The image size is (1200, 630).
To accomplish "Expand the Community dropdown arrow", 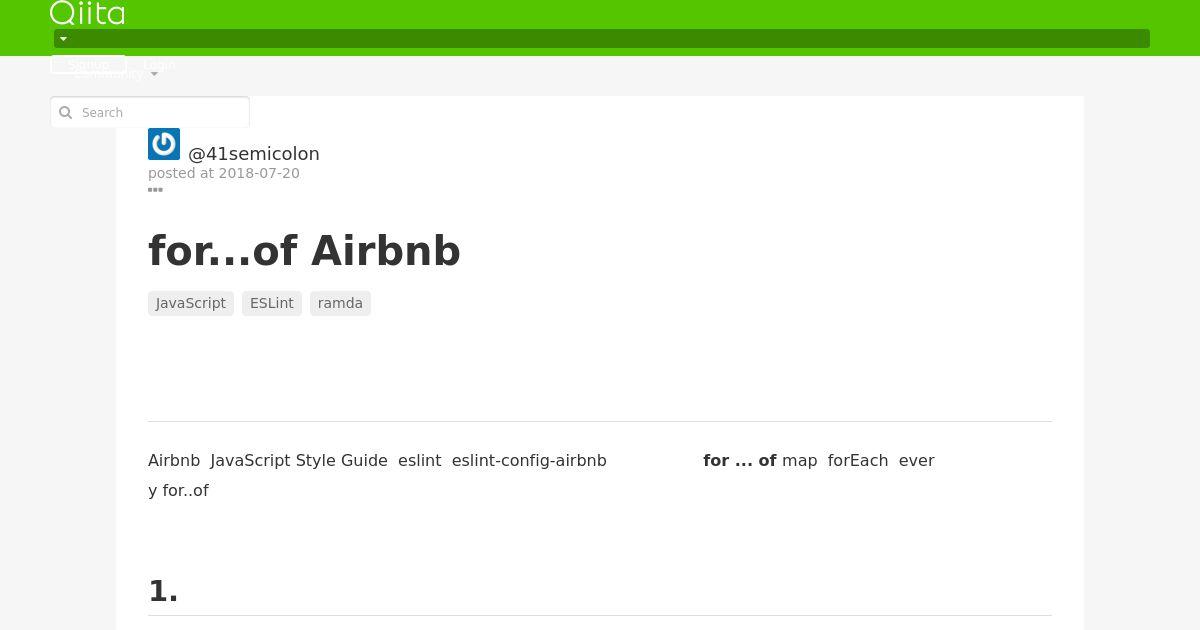I will [x=154, y=75].
